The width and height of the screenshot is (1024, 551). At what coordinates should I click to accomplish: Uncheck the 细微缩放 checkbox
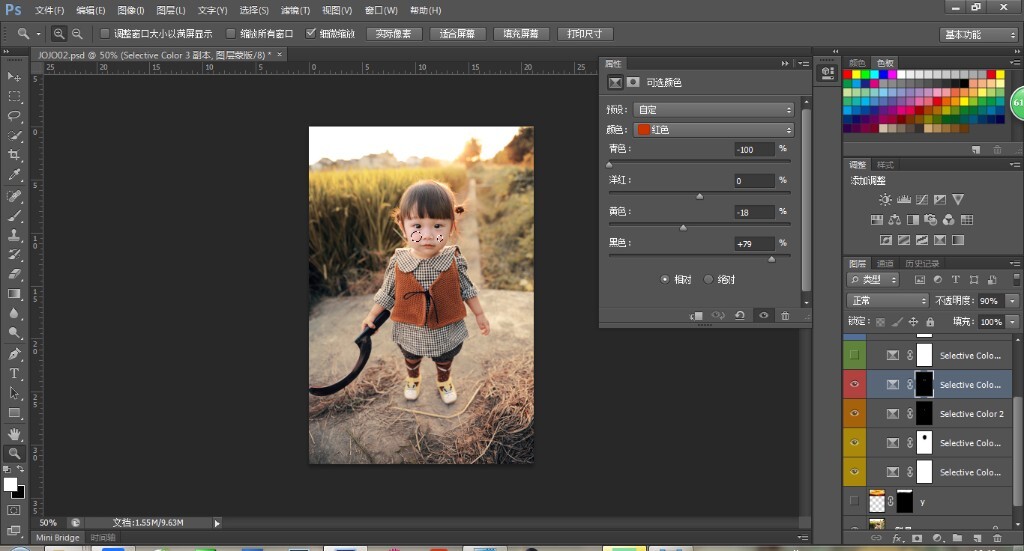pyautogui.click(x=311, y=33)
